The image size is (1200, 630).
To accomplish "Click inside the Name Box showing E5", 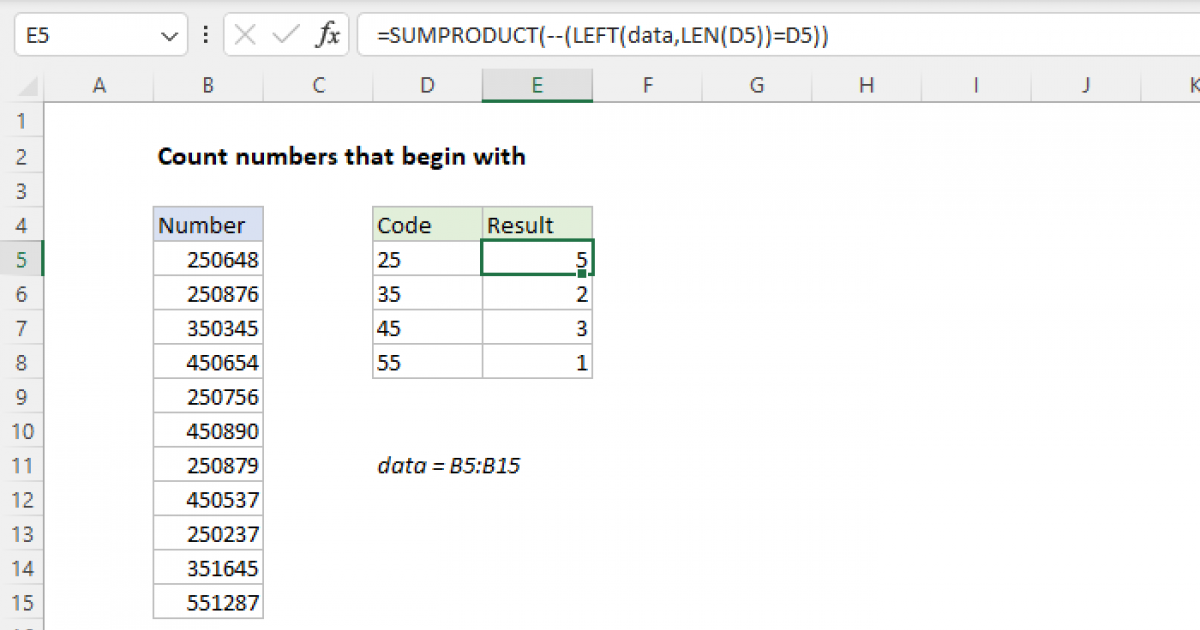I will pos(85,36).
